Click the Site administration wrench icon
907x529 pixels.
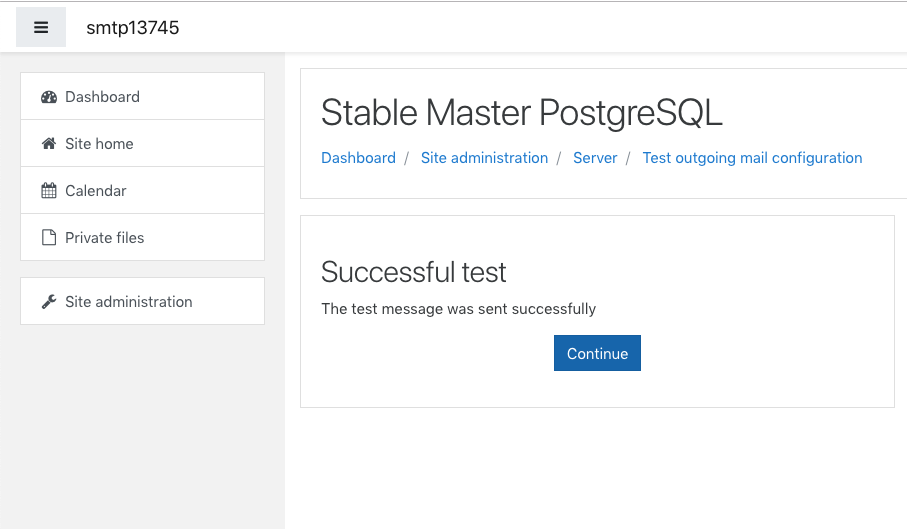[x=49, y=302]
